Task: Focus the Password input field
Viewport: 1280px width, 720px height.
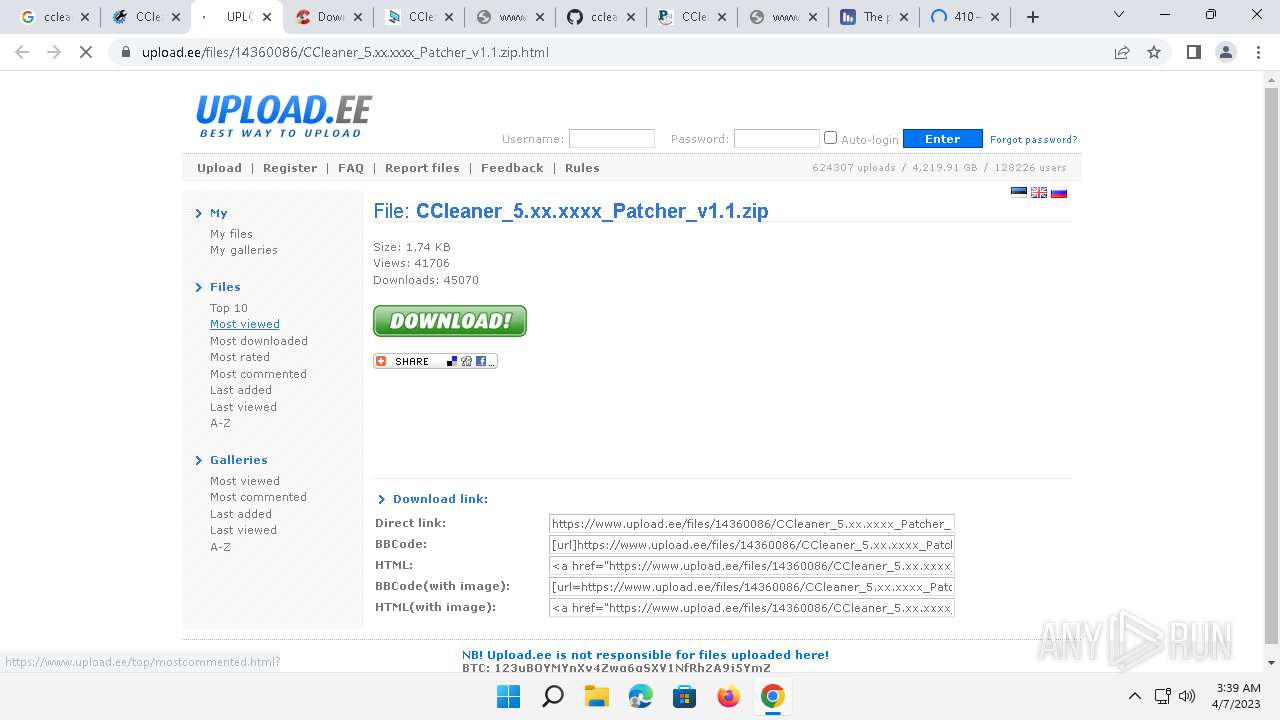Action: (776, 139)
